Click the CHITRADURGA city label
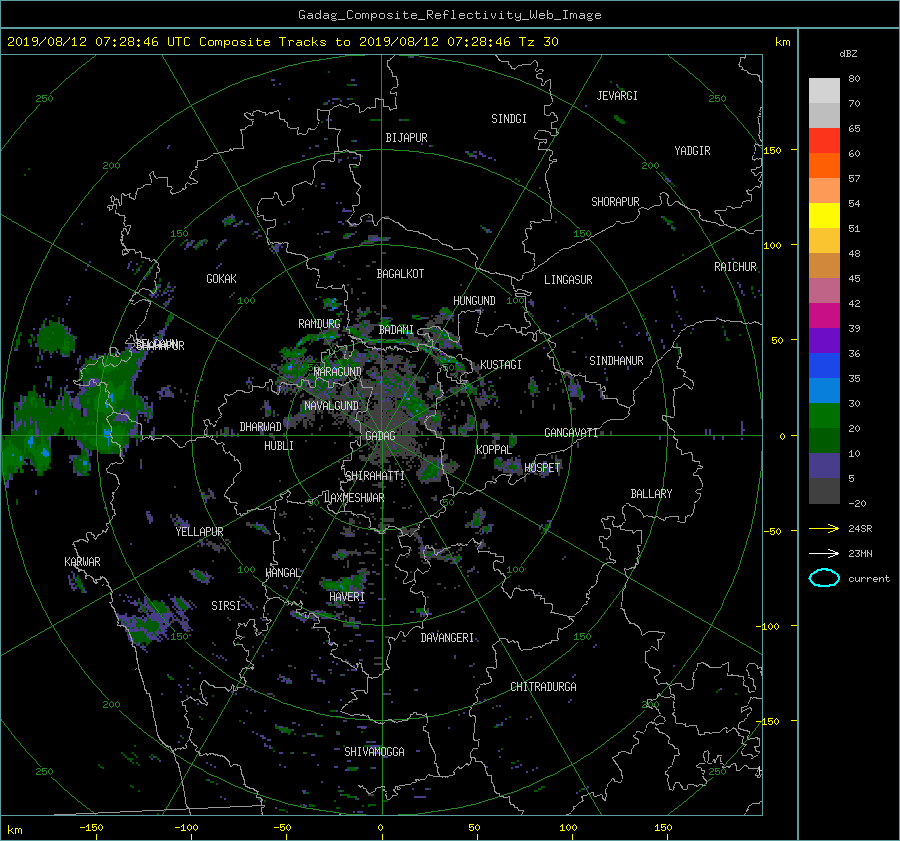 click(x=543, y=686)
